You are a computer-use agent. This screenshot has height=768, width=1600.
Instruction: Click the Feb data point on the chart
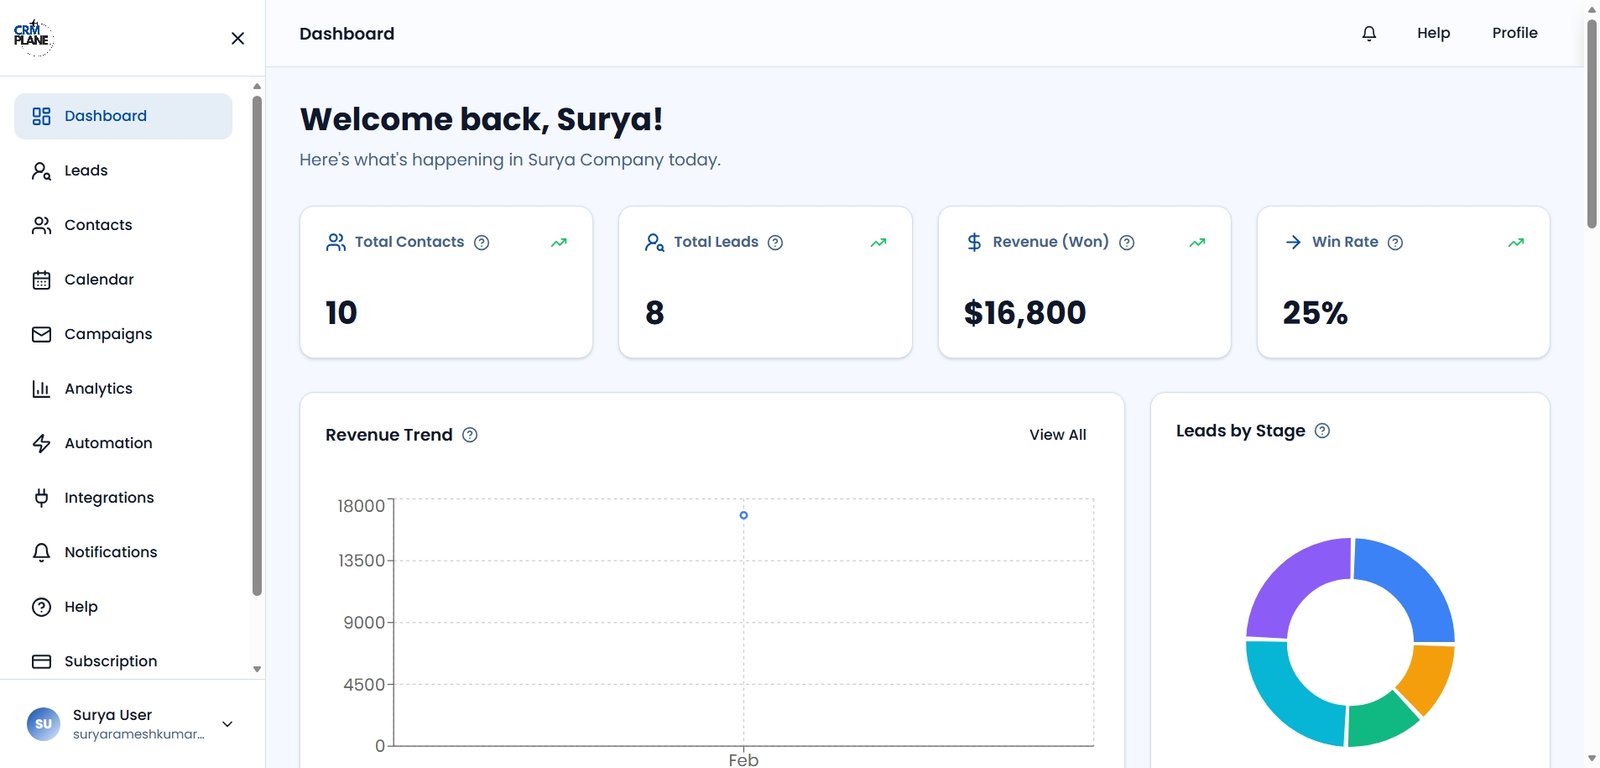(743, 515)
